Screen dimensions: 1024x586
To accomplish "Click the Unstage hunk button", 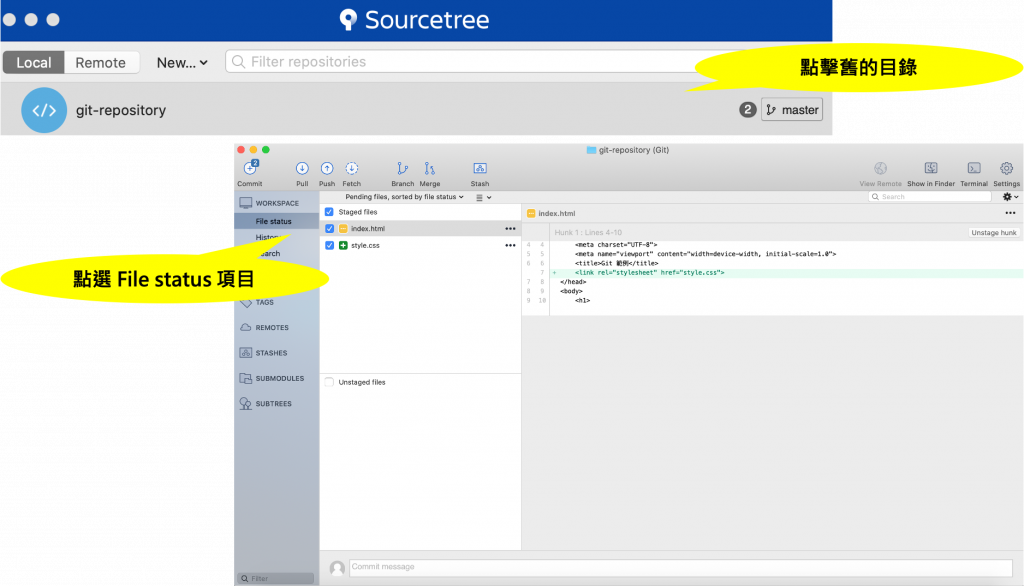I will pos(993,233).
